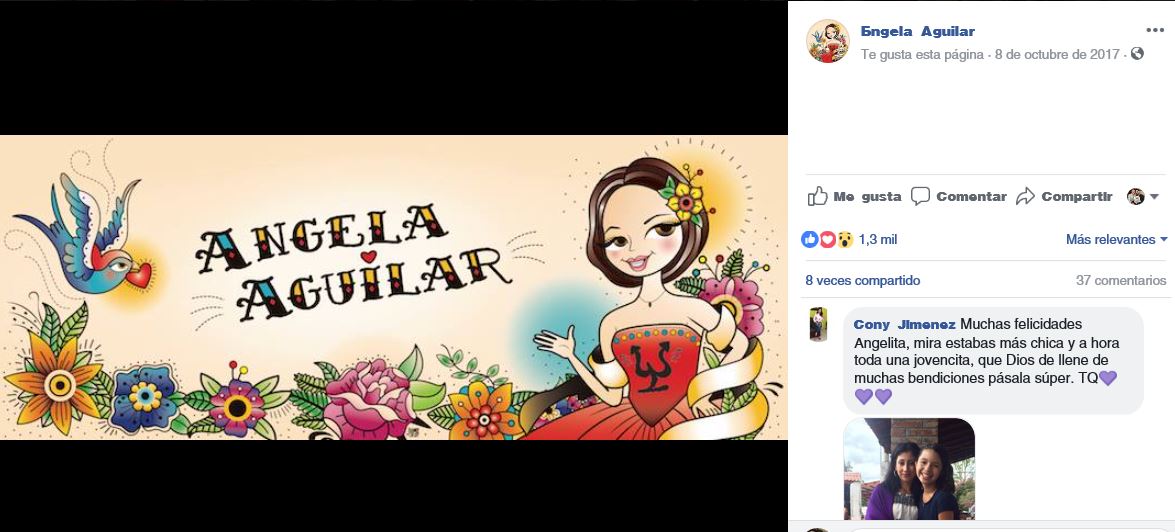Image resolution: width=1175 pixels, height=532 pixels.
Task: Click the Angela Aguilar cover illustration image
Action: pos(393,287)
